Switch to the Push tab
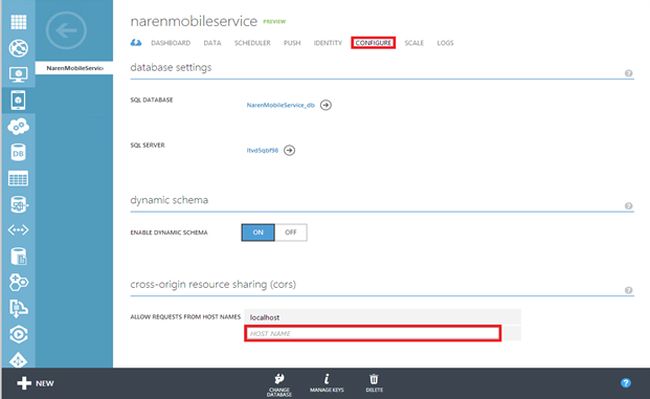The height and width of the screenshot is (399, 650). point(292,43)
